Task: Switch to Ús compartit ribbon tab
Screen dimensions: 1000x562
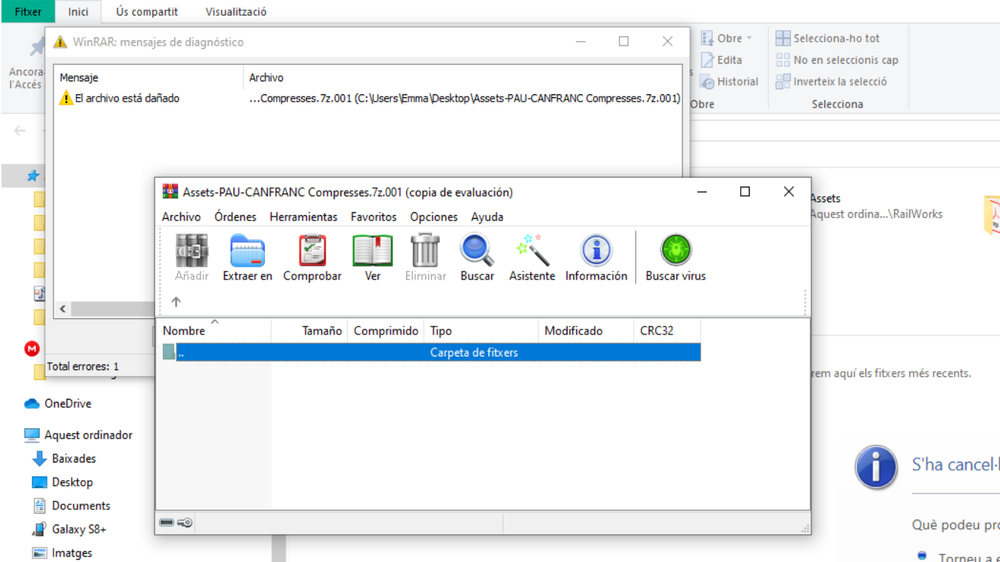Action: pyautogui.click(x=147, y=11)
